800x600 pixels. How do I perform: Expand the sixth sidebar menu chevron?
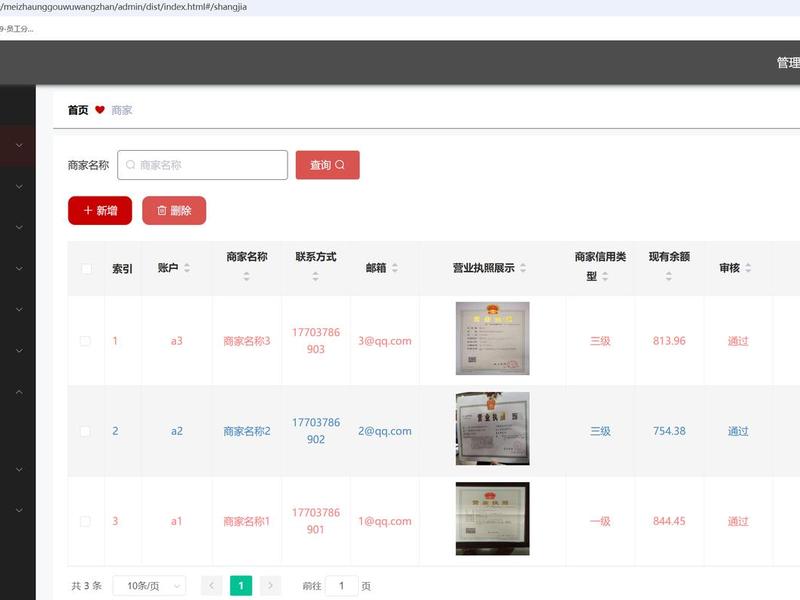(19, 351)
